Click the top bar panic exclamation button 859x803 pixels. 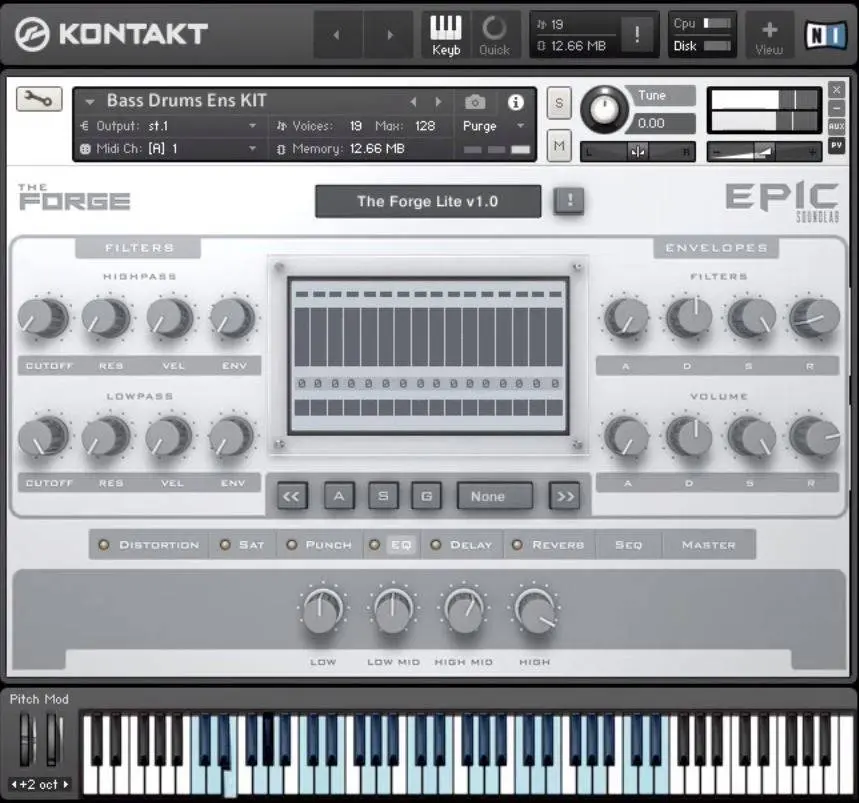pyautogui.click(x=637, y=35)
